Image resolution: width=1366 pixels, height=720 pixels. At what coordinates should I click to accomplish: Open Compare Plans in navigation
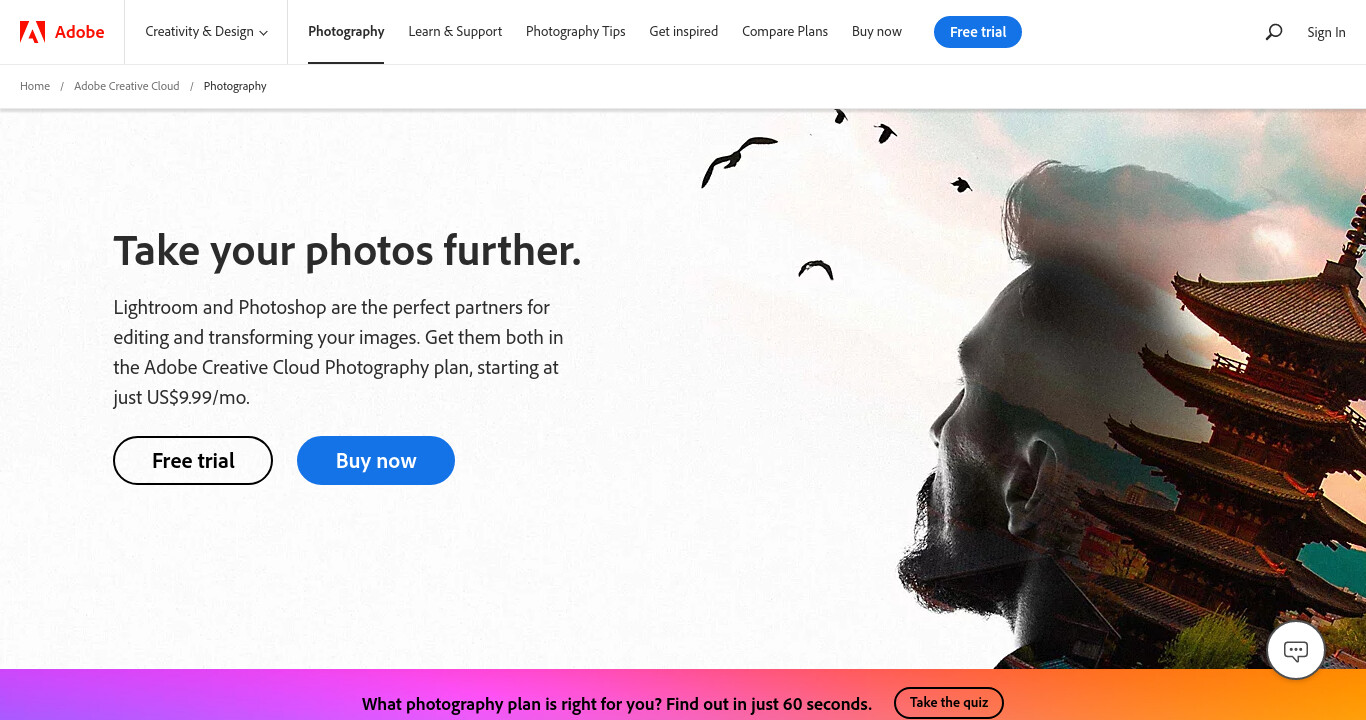(785, 32)
